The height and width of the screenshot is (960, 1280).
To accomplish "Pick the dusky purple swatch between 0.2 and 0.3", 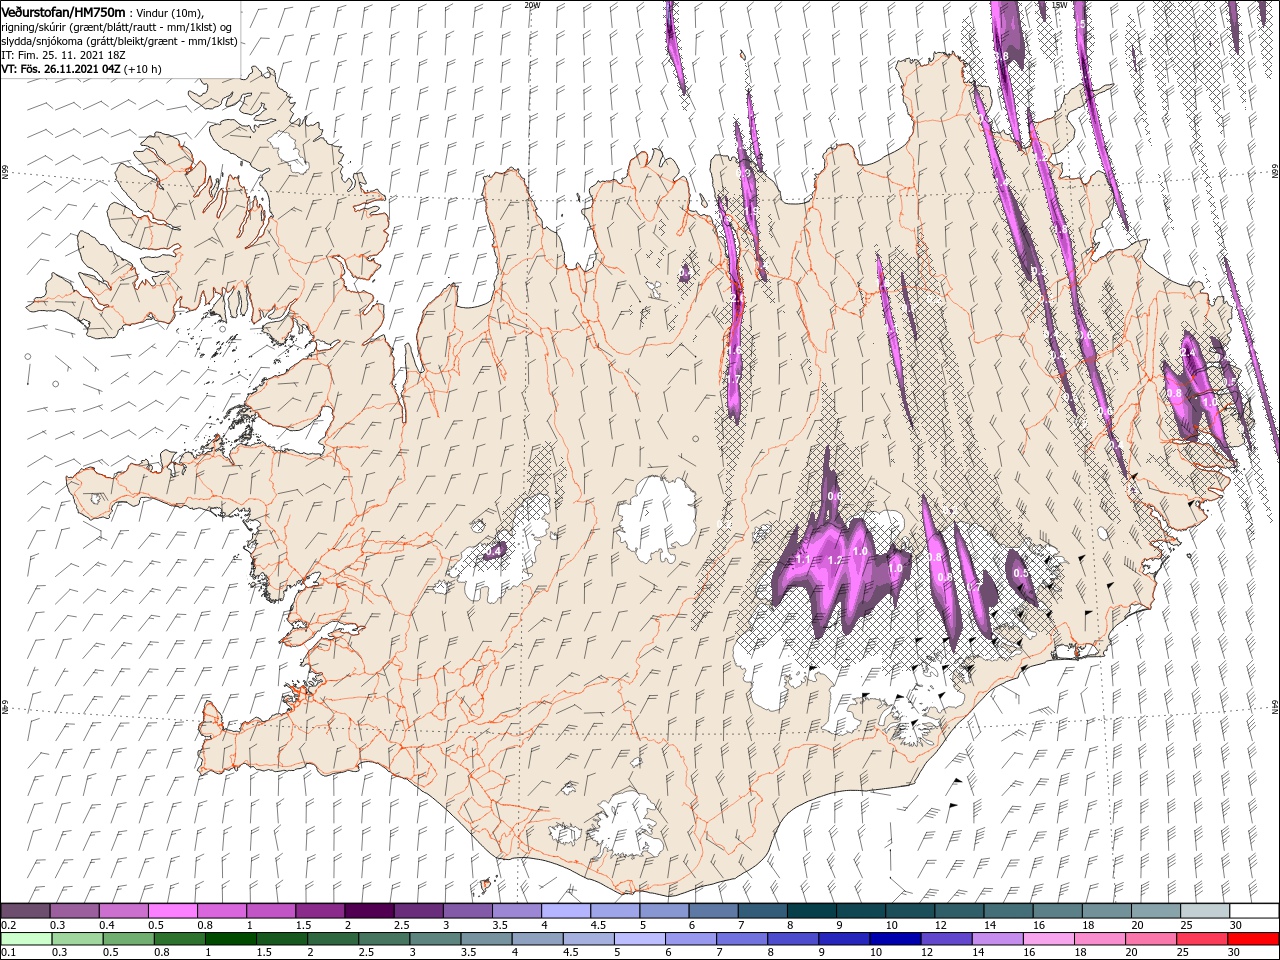I will tap(26, 911).
